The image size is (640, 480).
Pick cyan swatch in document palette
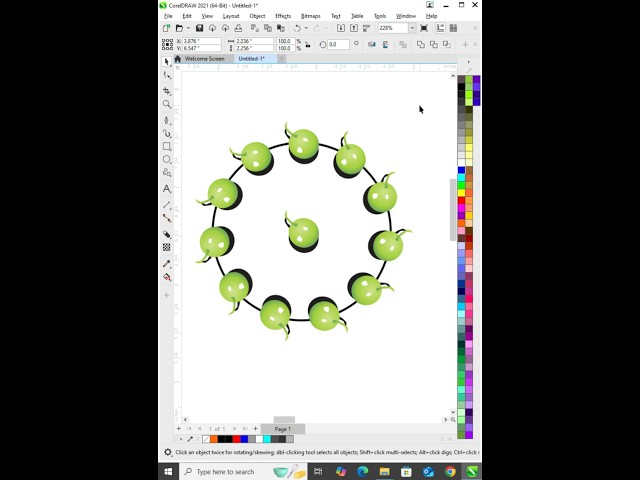tap(267, 439)
